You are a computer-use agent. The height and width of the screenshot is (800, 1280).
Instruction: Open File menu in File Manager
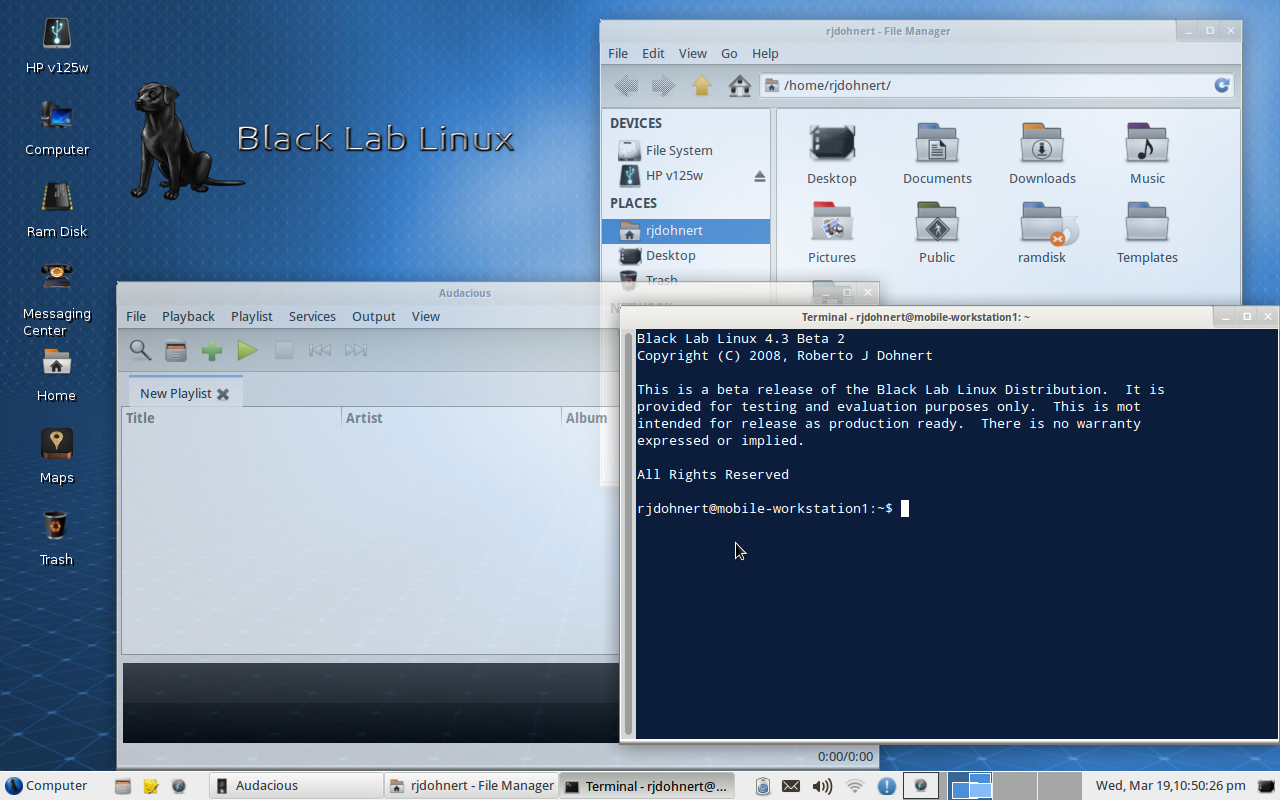tap(618, 53)
